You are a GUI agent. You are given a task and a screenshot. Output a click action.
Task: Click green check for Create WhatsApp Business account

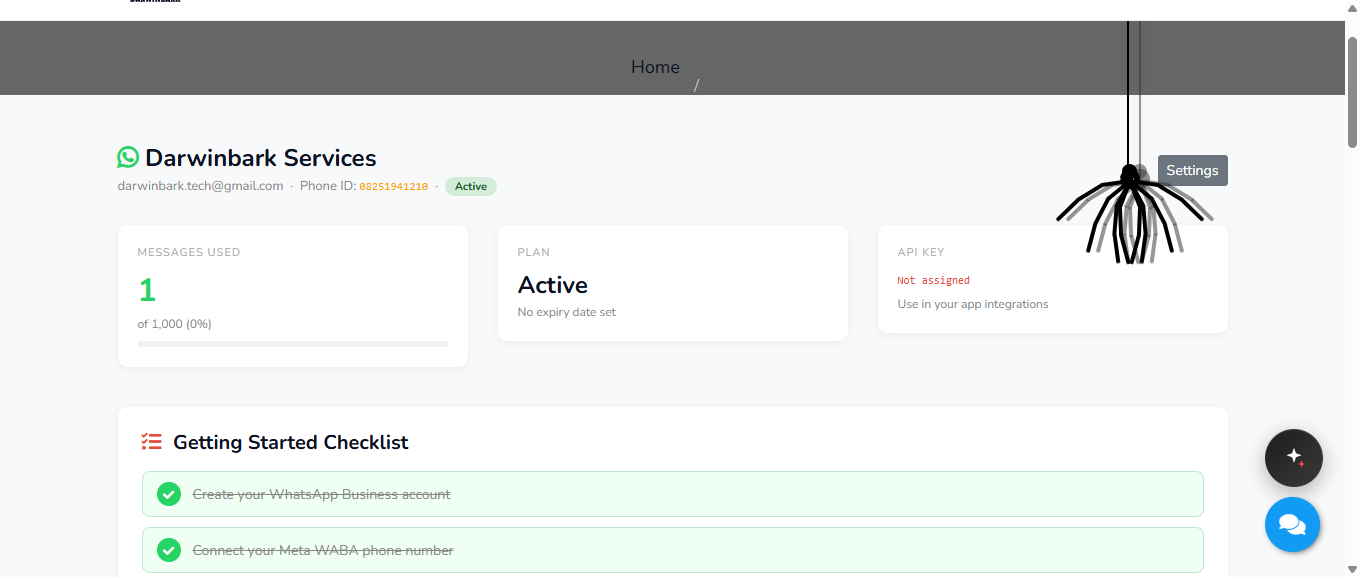[x=169, y=494]
